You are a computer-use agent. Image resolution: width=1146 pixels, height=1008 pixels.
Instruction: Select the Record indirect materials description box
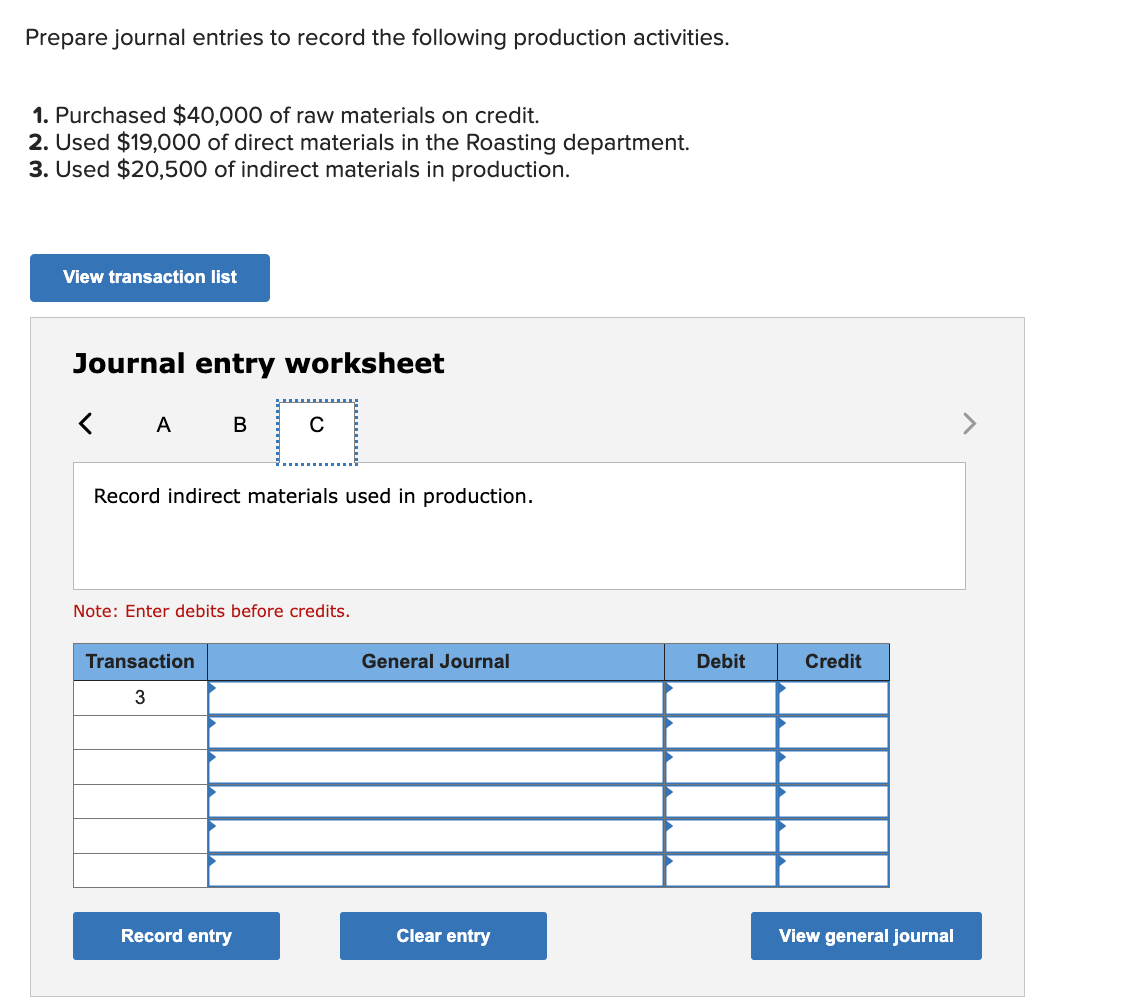click(519, 525)
